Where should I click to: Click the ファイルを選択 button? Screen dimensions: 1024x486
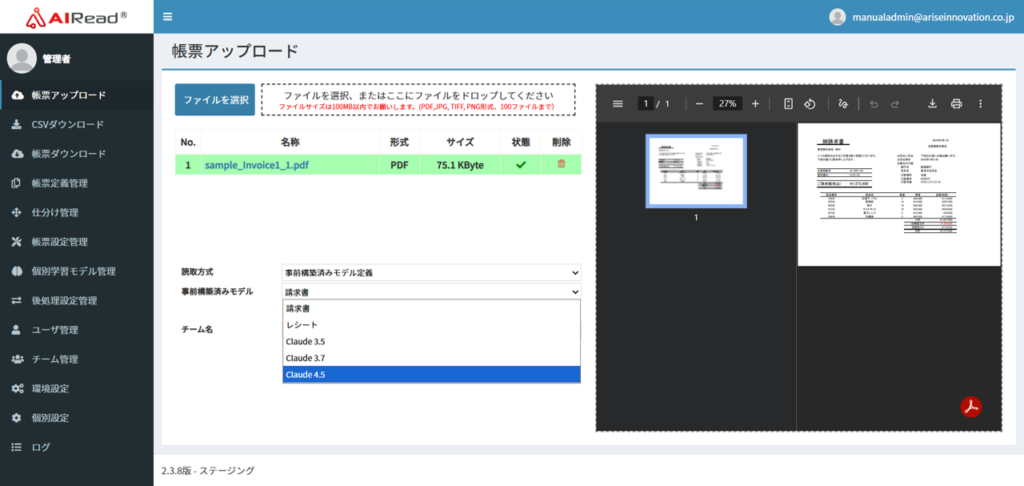(x=214, y=100)
